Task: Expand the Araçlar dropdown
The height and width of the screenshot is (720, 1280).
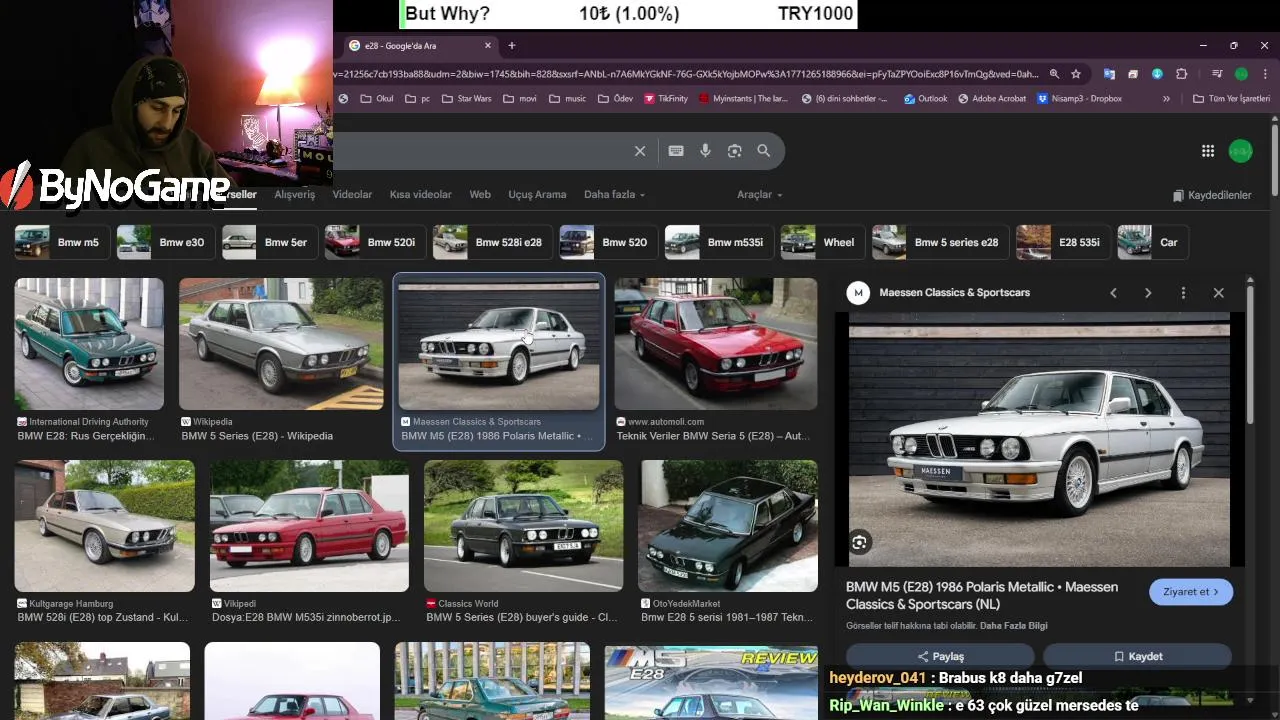Action: click(760, 195)
